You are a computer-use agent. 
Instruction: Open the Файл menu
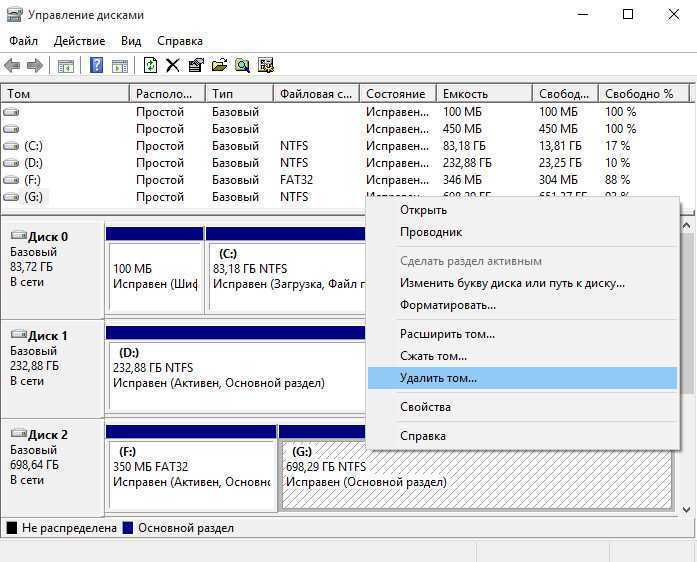coord(24,41)
